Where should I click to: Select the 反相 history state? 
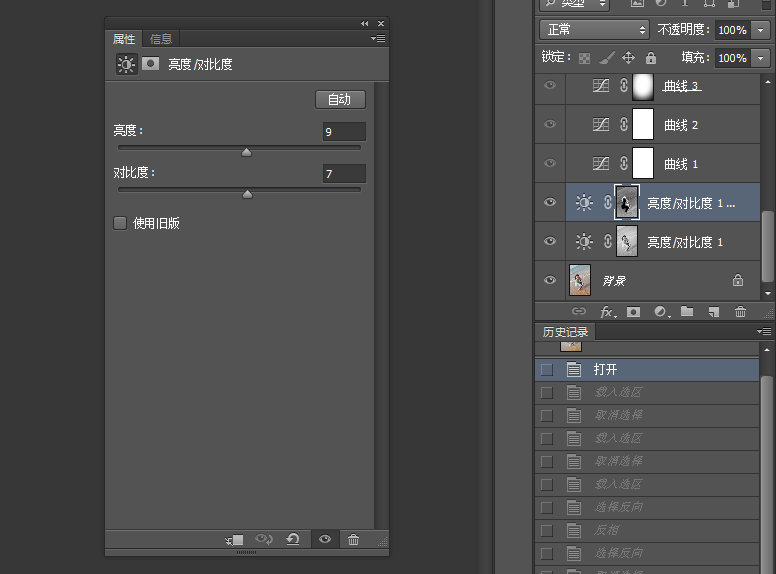tap(647, 530)
